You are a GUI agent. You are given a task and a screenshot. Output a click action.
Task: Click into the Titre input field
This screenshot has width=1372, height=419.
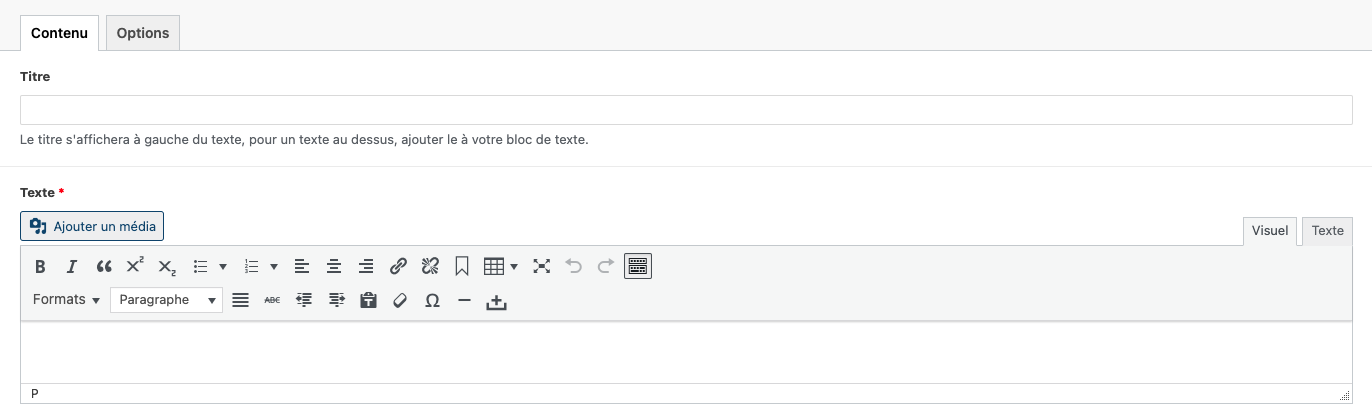(x=686, y=110)
